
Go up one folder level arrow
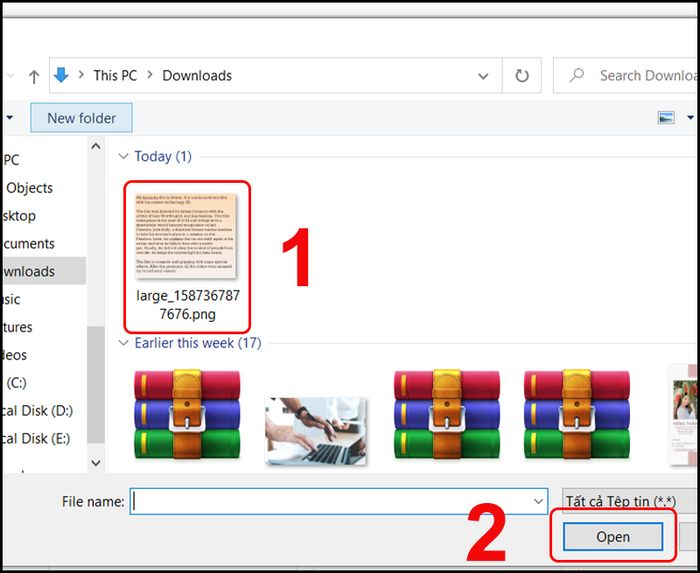coord(34,76)
